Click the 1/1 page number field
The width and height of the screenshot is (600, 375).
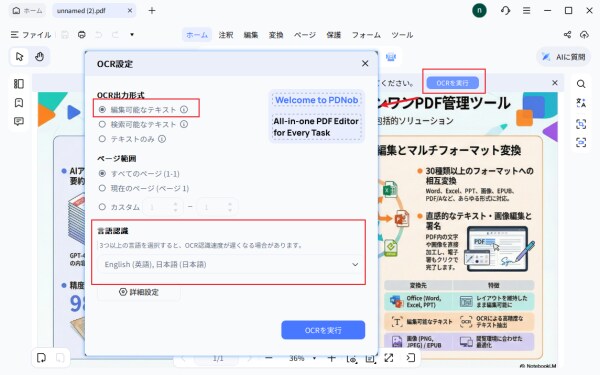click(218, 359)
